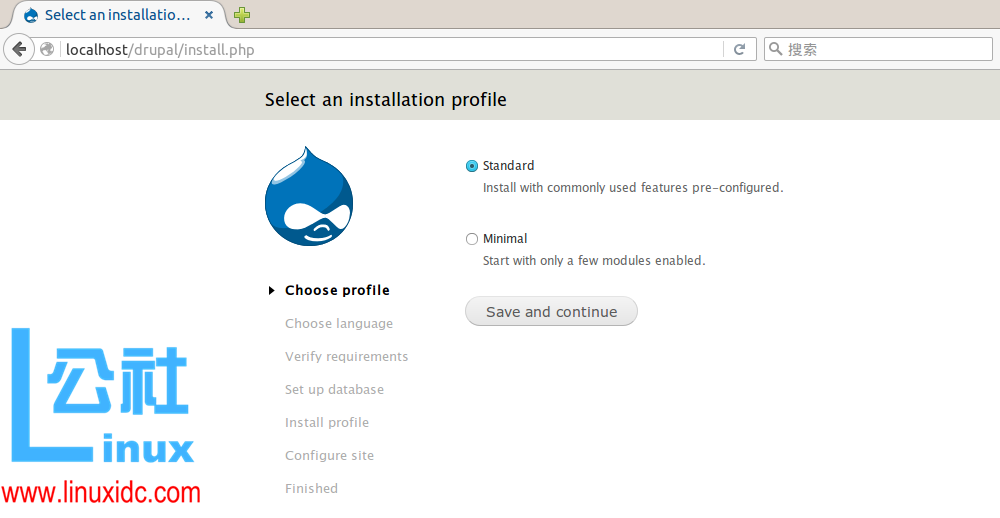Click 'Start with only a few modules enabled.' text
Viewport: 1000px width, 518px height.
(594, 261)
